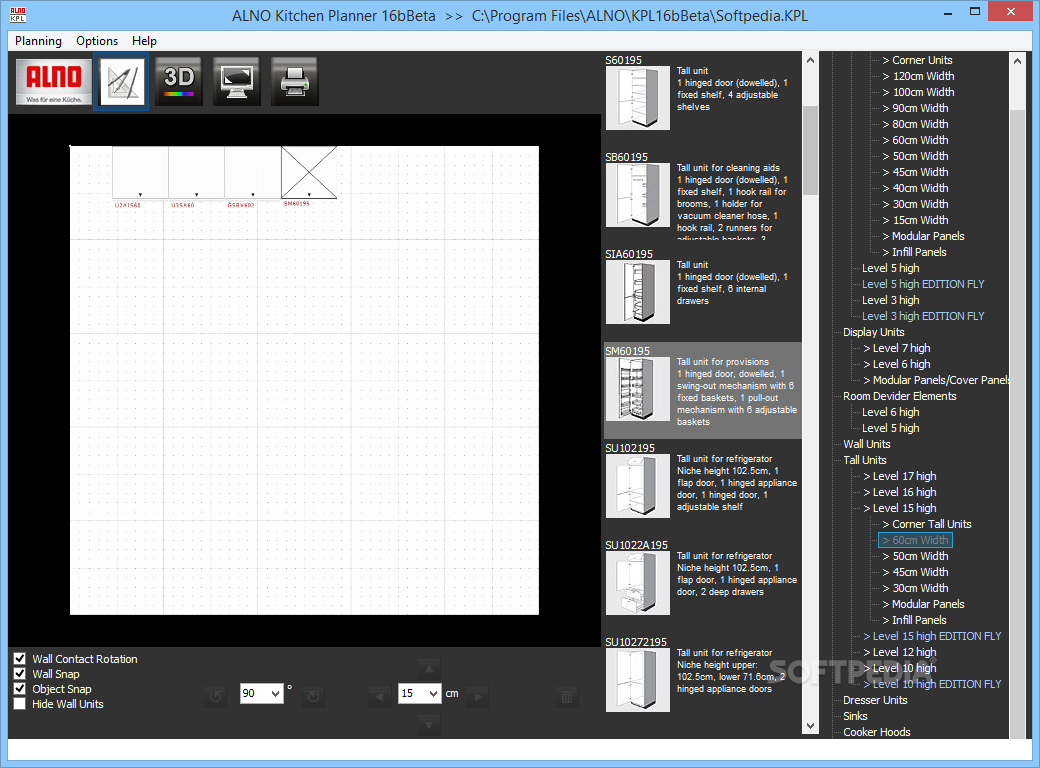Image resolution: width=1040 pixels, height=768 pixels.
Task: Select the 2D floor plan drawing view
Action: pos(121,82)
